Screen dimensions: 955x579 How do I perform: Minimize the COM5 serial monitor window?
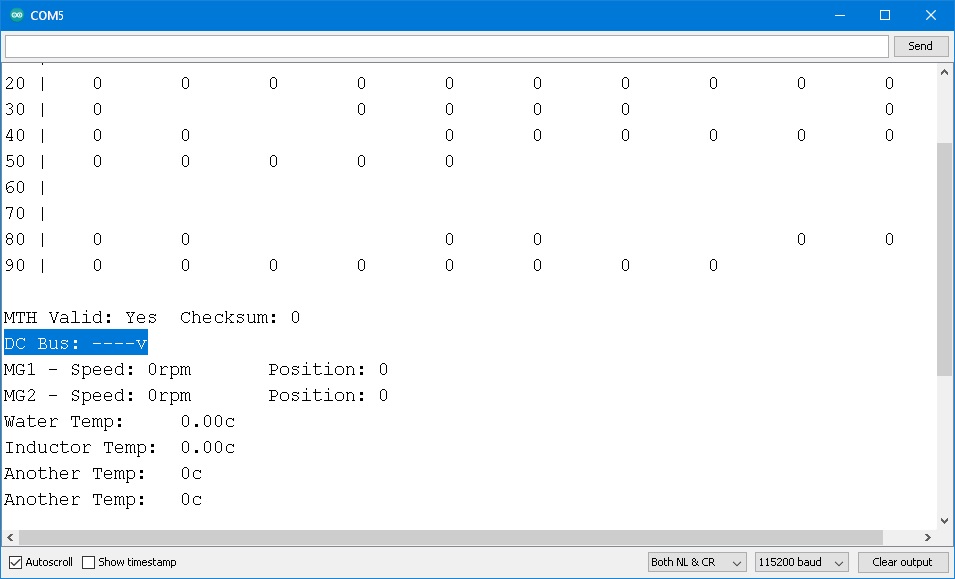click(x=839, y=15)
